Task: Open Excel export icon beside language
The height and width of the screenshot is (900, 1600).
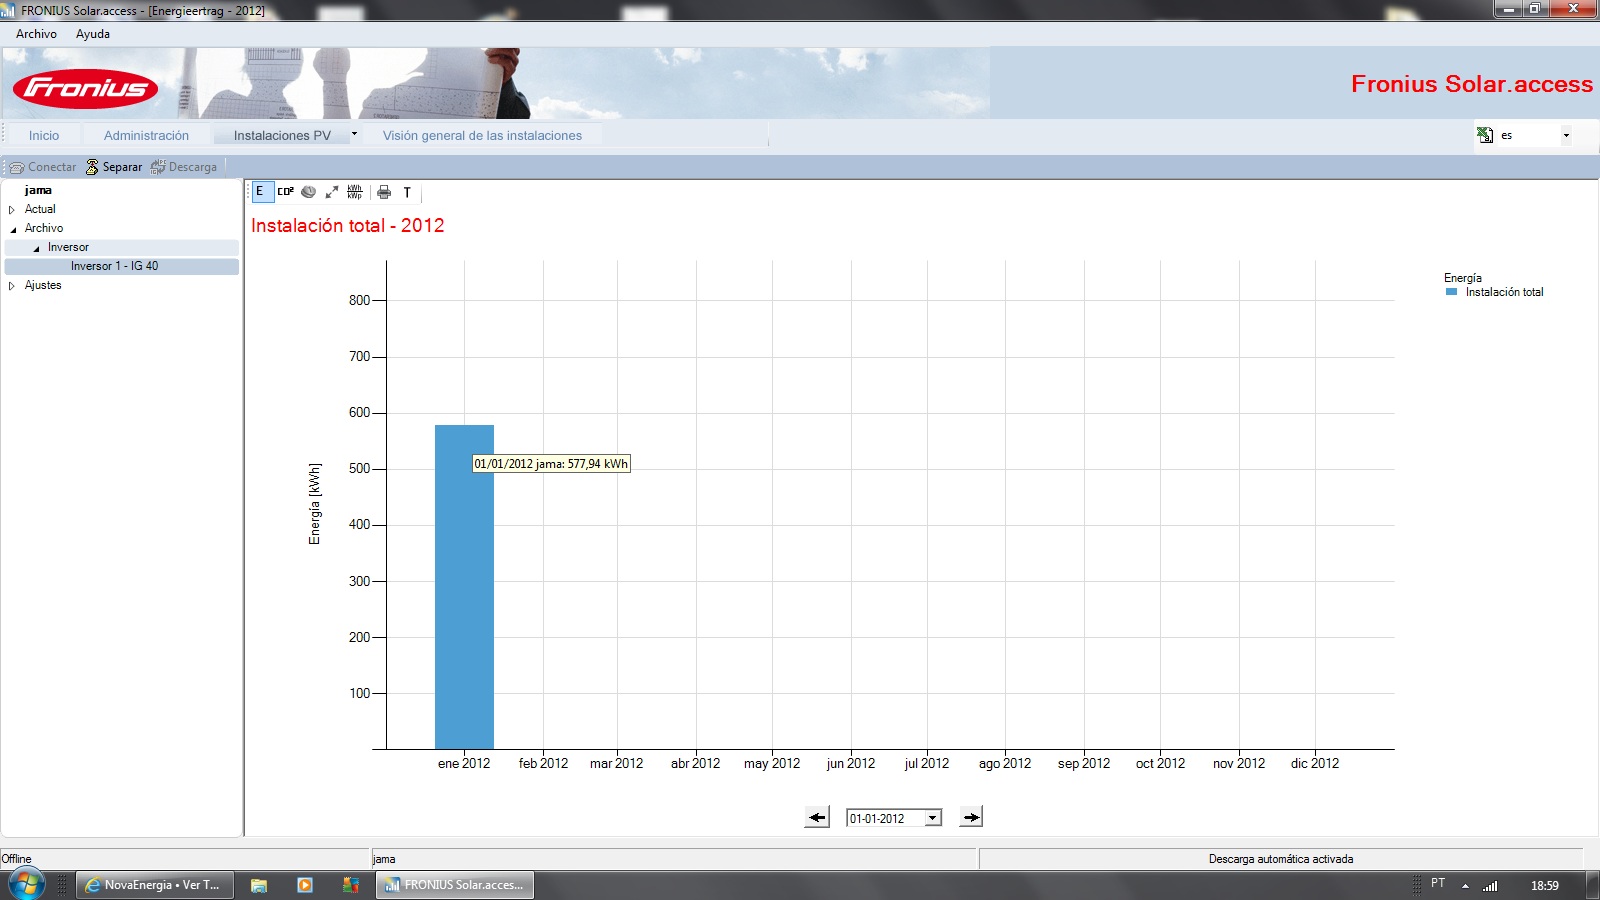Action: pyautogui.click(x=1485, y=135)
